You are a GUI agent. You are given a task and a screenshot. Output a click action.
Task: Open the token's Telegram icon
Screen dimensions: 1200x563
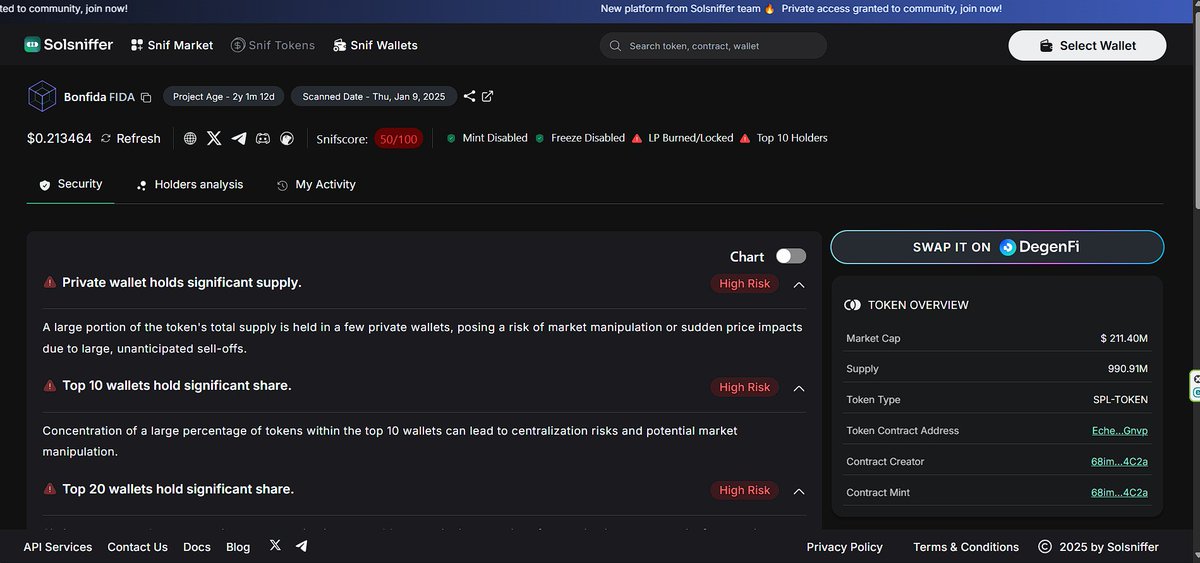(239, 139)
